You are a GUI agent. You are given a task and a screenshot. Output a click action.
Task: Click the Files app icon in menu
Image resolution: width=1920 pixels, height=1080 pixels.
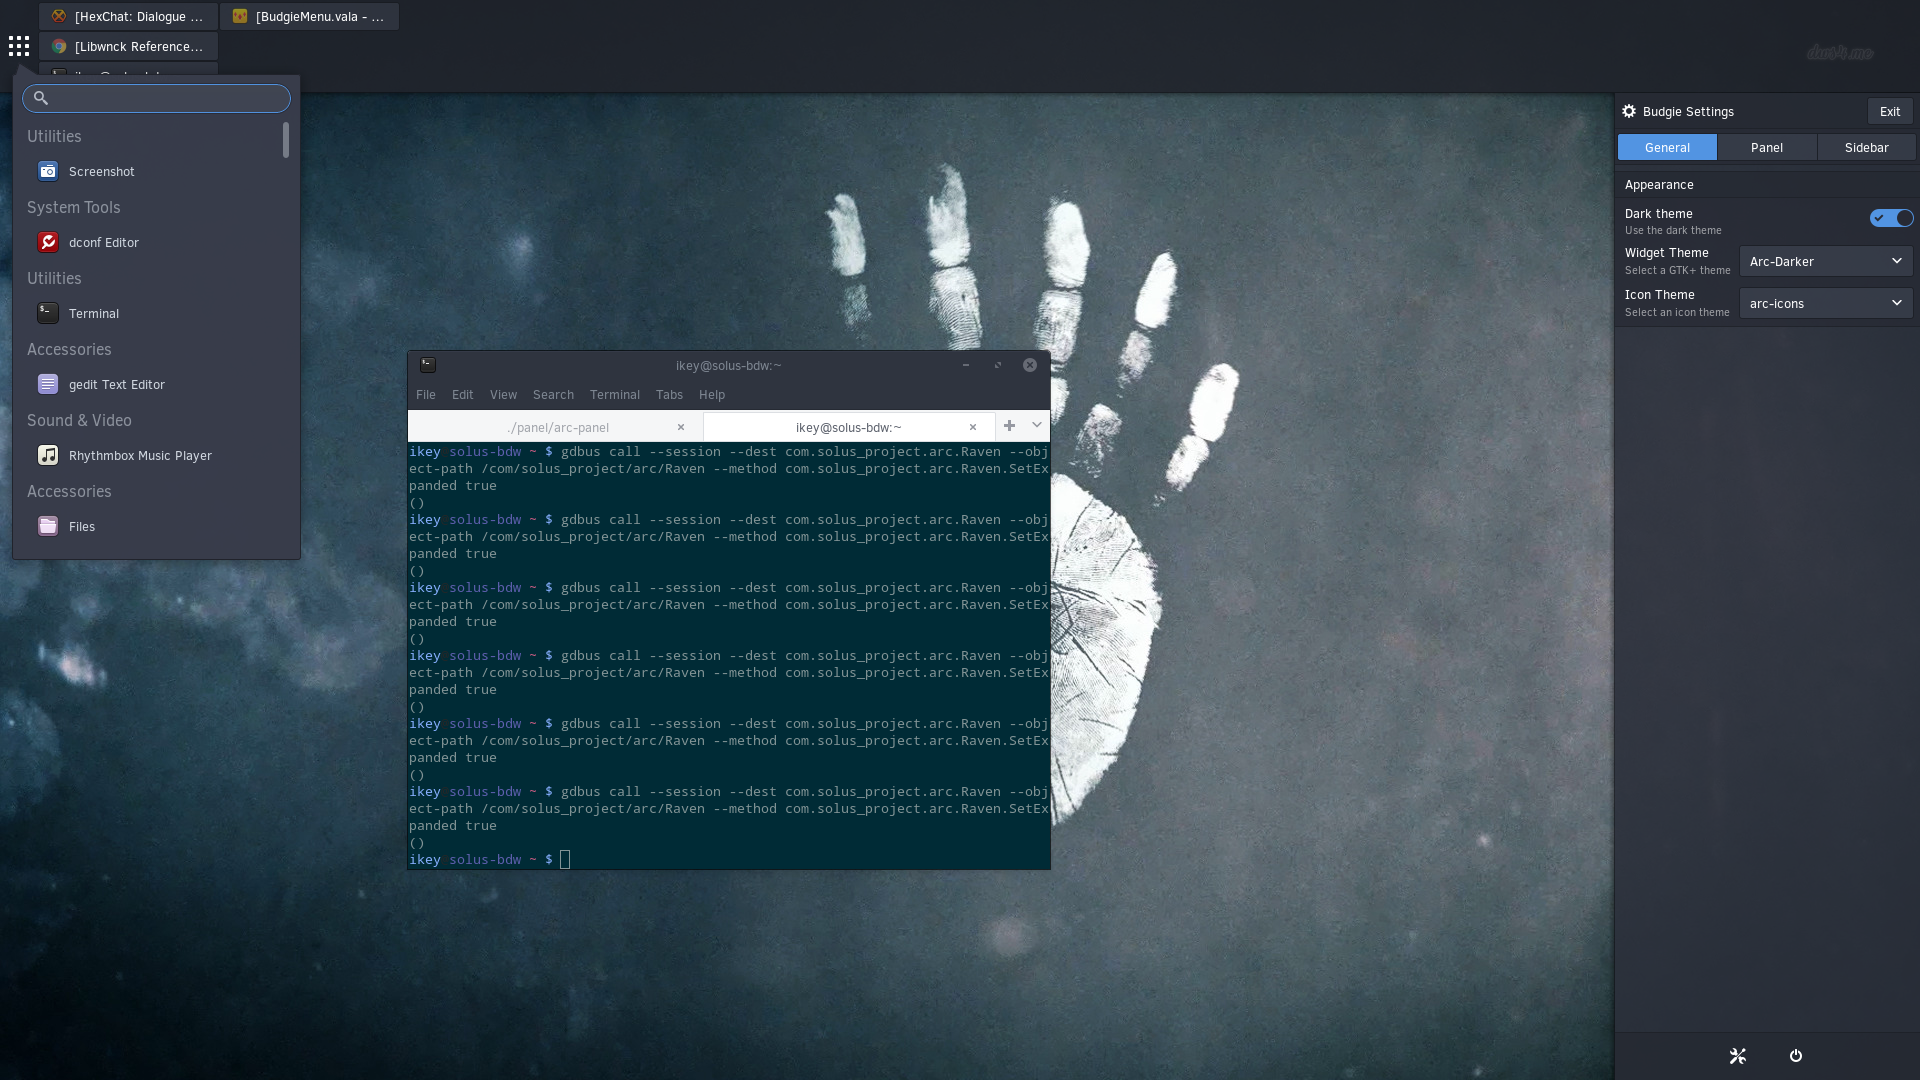coord(48,526)
